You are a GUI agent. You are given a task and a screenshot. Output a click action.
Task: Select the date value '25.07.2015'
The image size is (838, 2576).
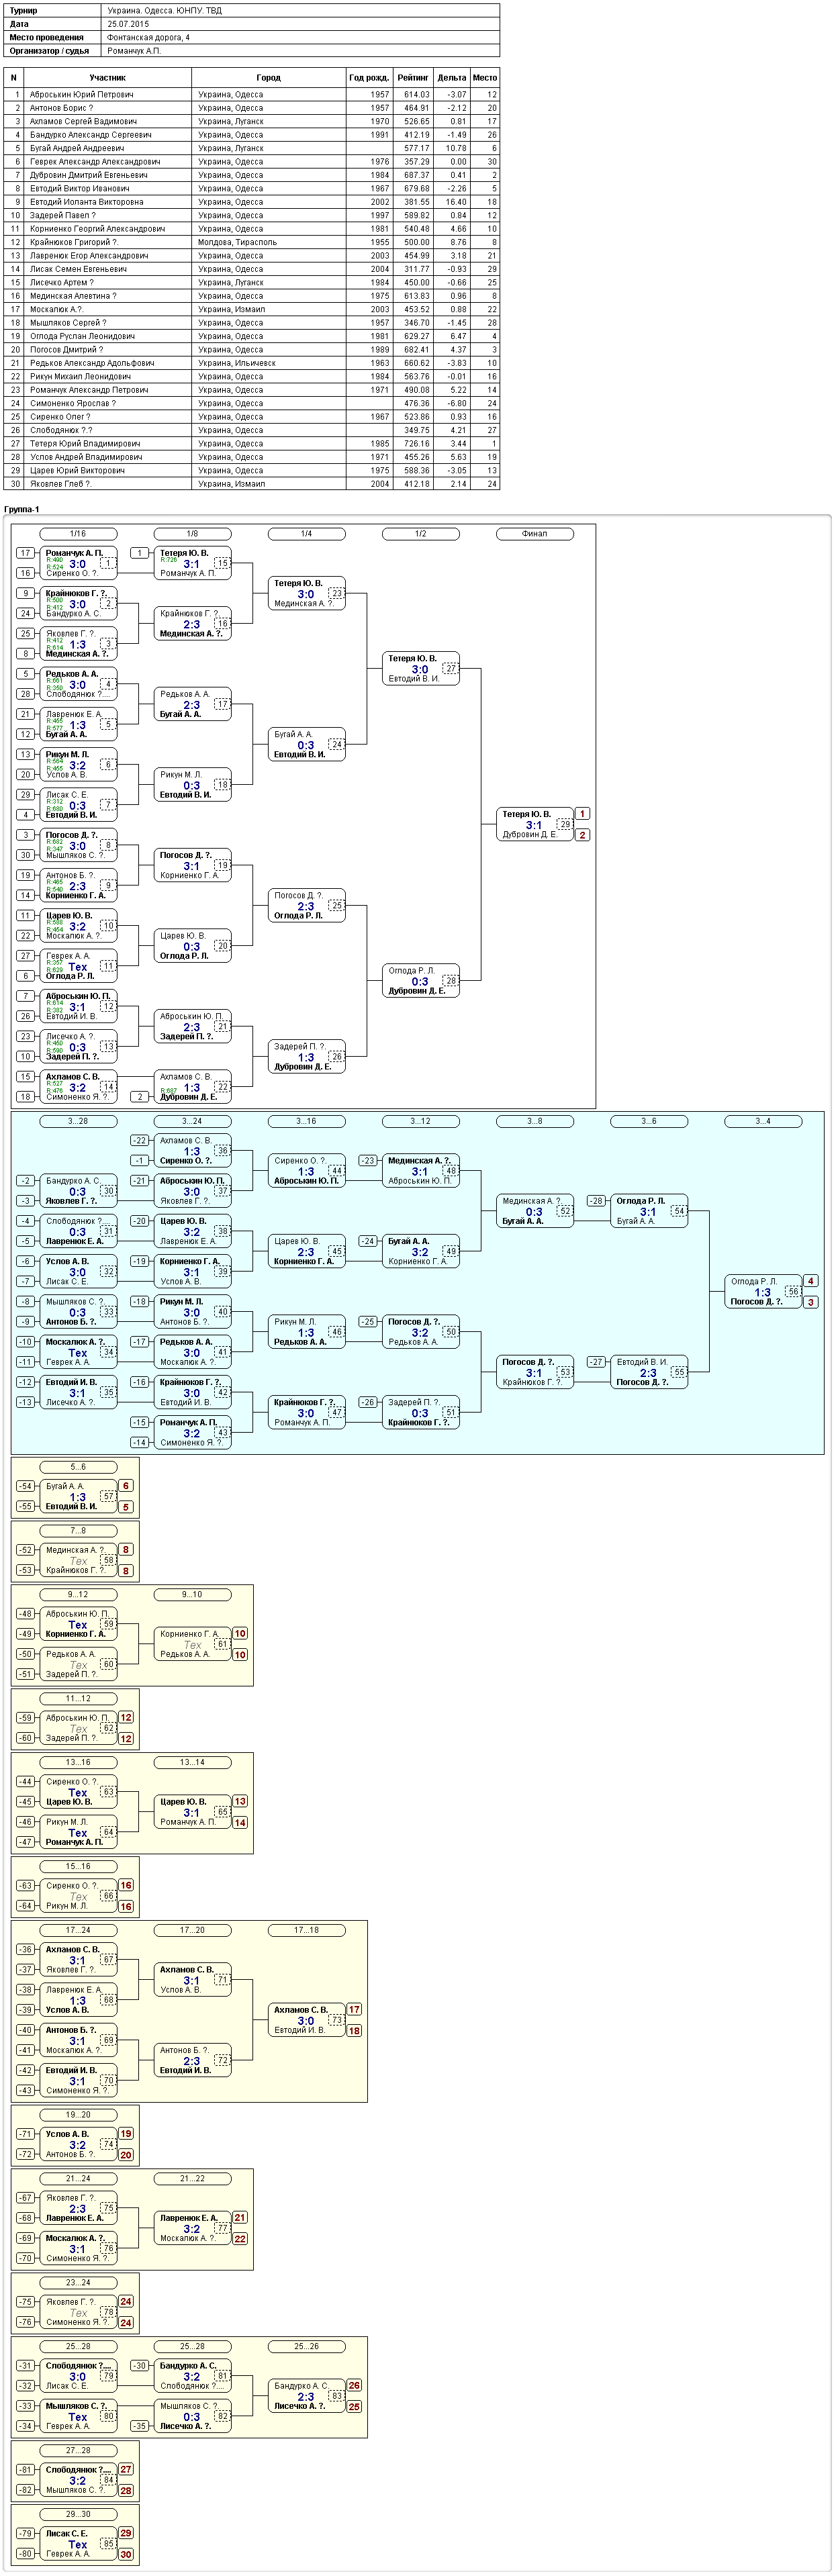[129, 24]
